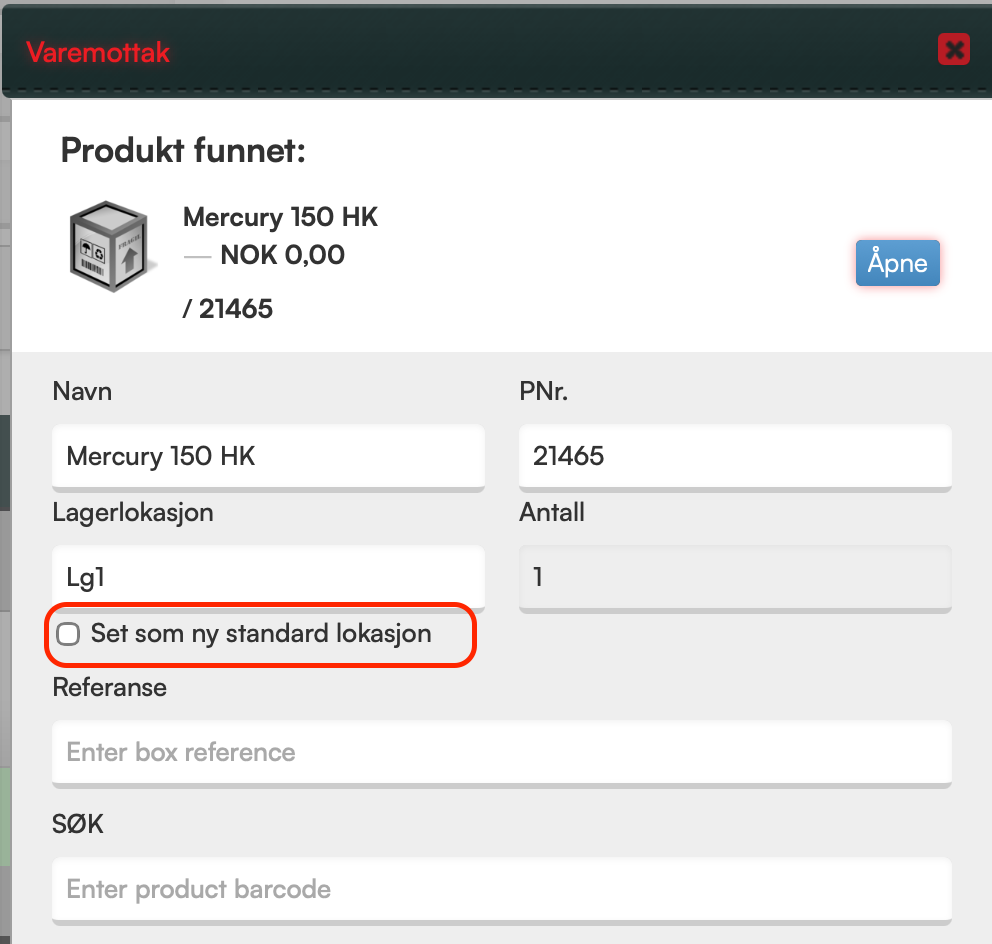
Task: Enable Set som ny standard lokasjon checkbox
Action: coord(68,634)
